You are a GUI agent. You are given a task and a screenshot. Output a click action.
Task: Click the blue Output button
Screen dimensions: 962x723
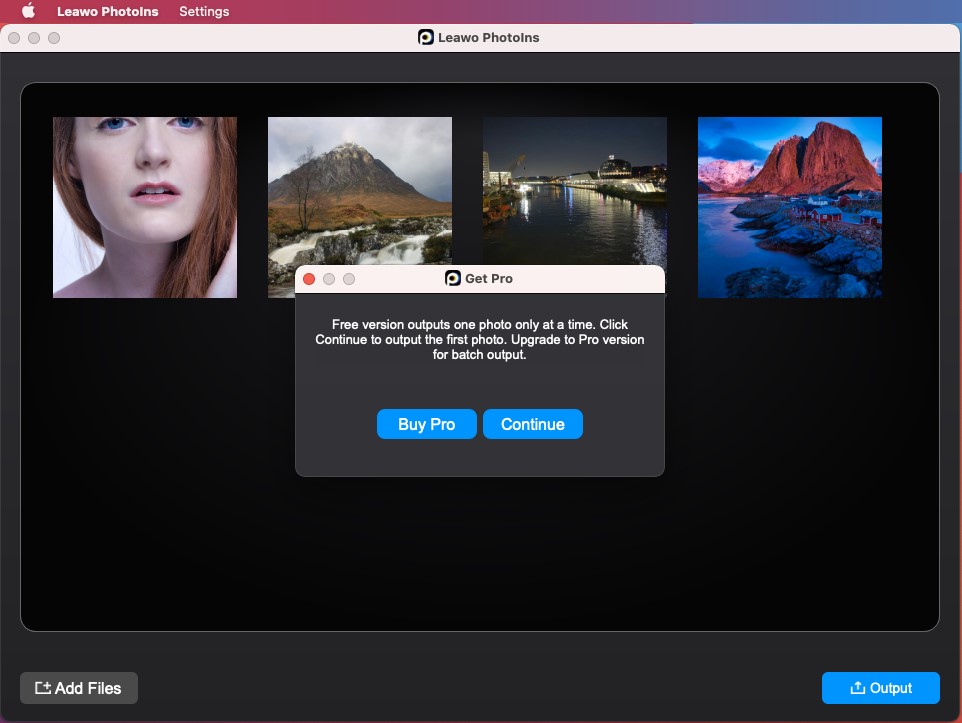(x=880, y=688)
